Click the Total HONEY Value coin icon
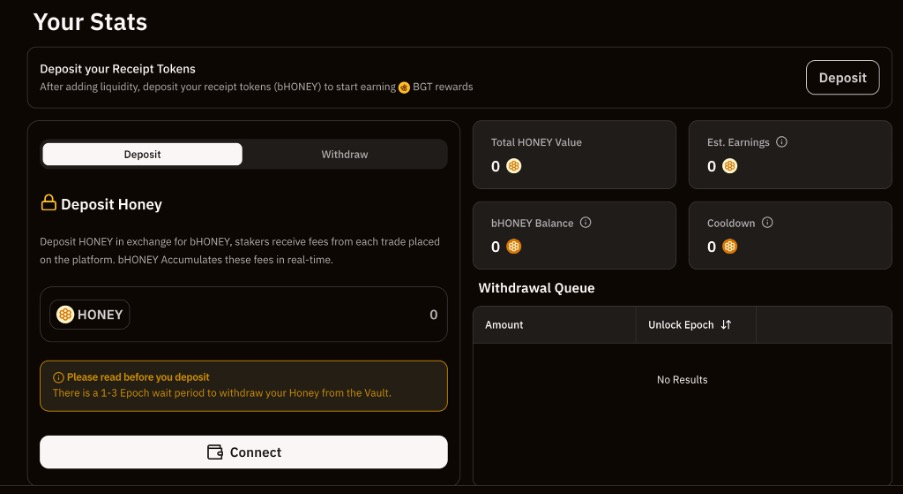This screenshot has height=494, width=904. coord(514,167)
